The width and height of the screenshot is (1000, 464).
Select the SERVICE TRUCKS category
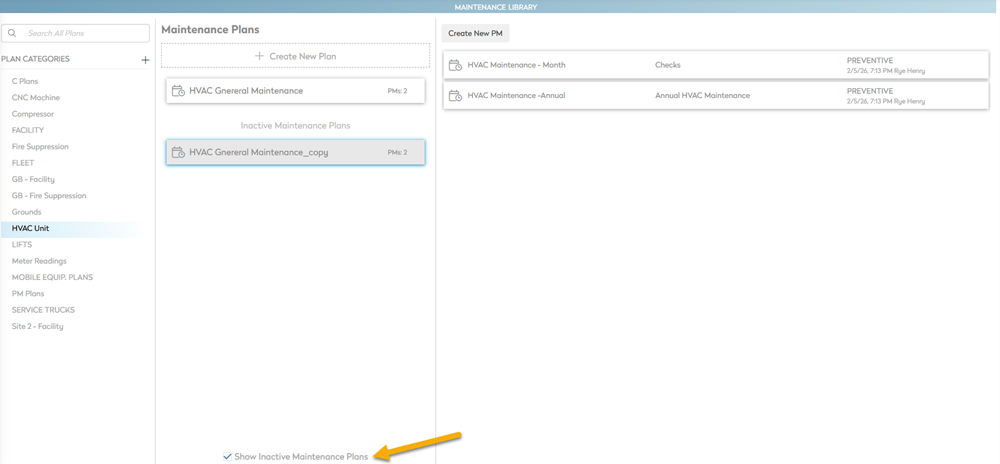(43, 310)
